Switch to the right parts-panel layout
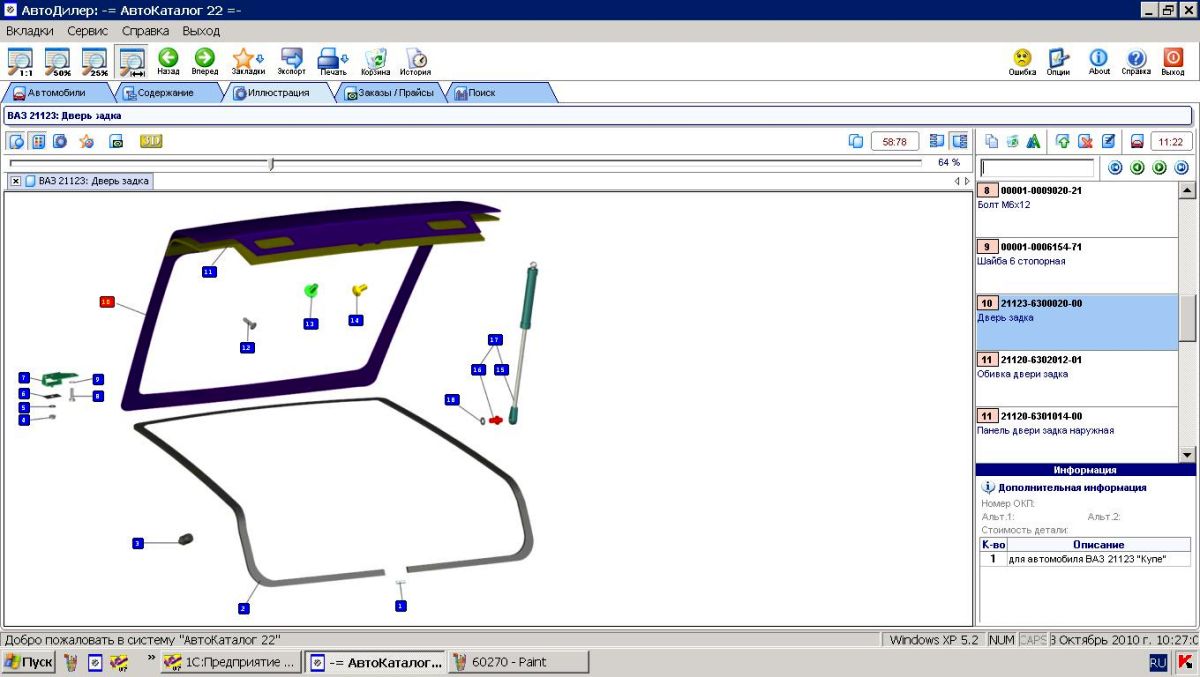Viewport: 1200px width, 677px height. (x=960, y=141)
